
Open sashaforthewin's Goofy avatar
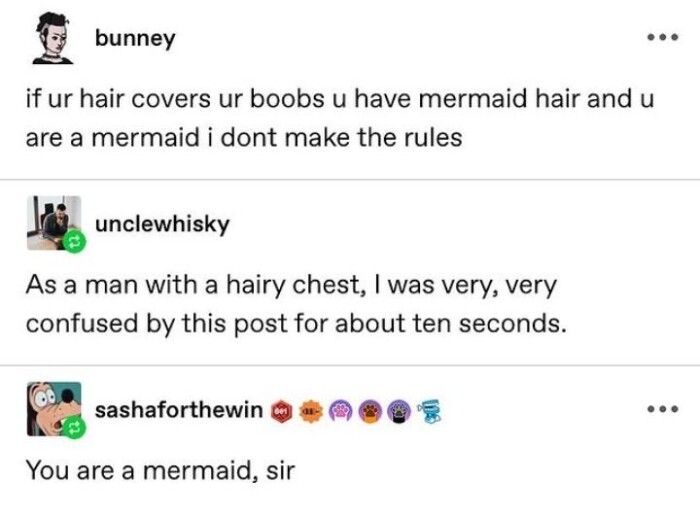(54, 408)
